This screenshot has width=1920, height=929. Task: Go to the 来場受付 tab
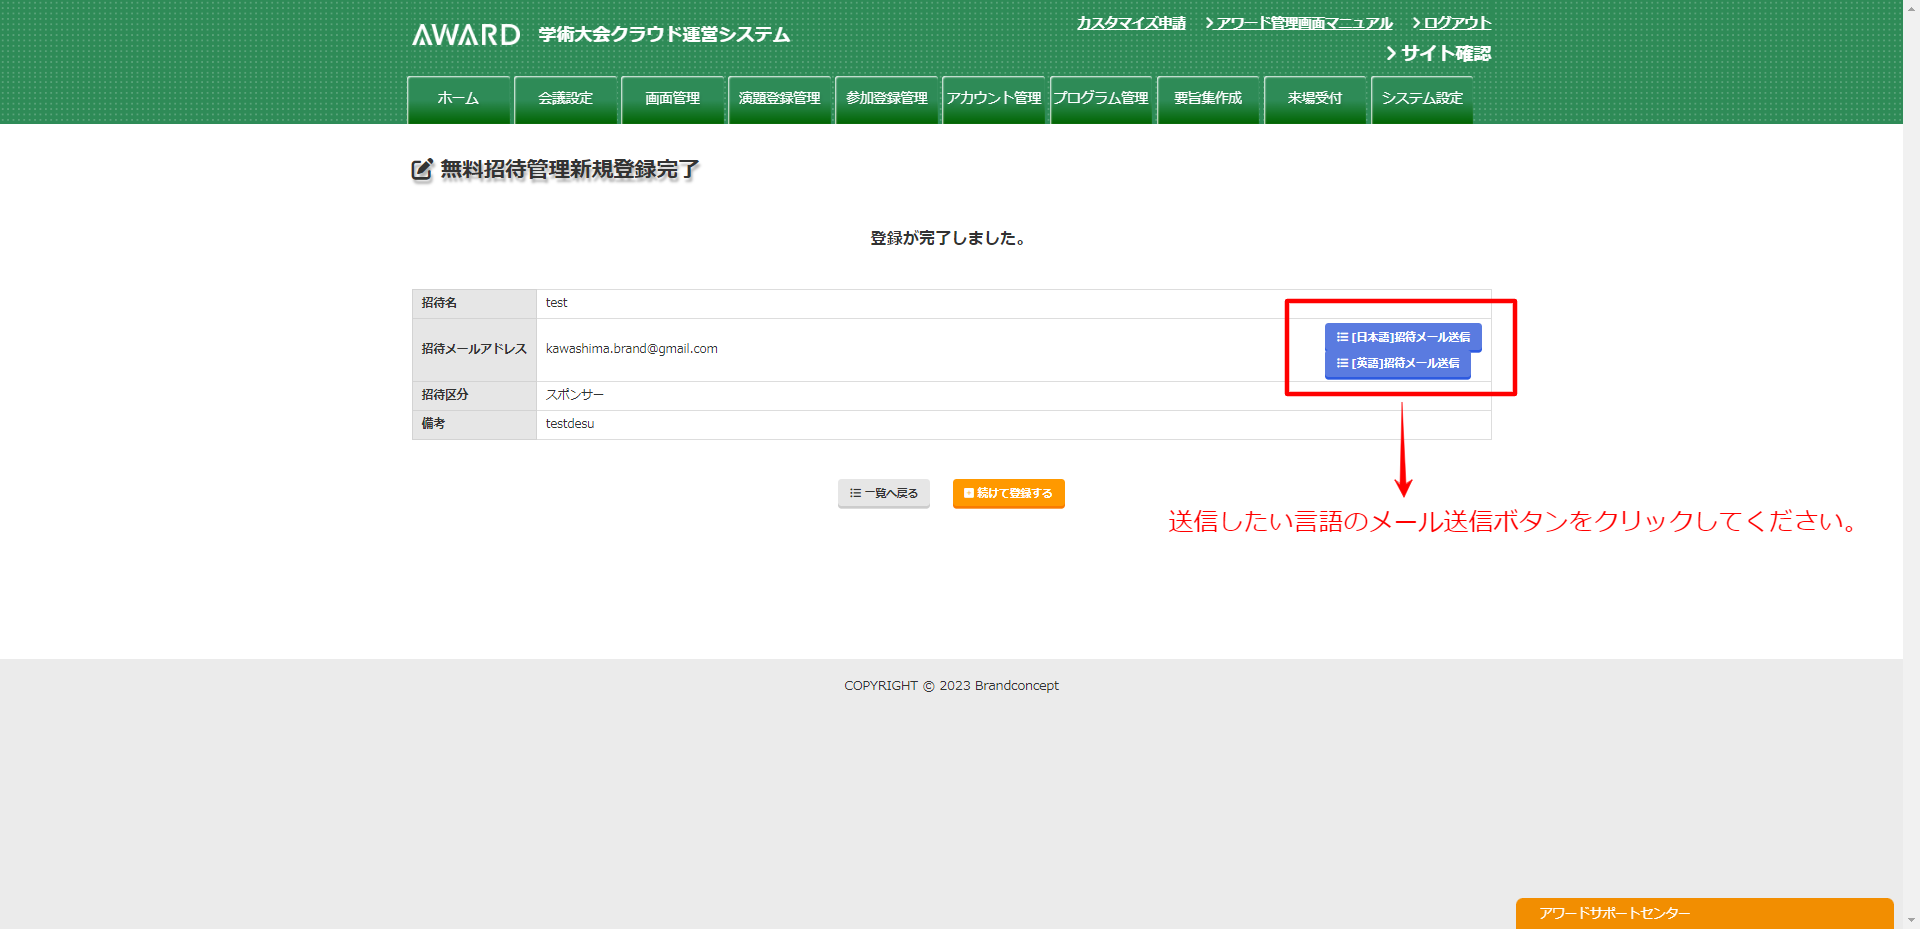coord(1314,99)
